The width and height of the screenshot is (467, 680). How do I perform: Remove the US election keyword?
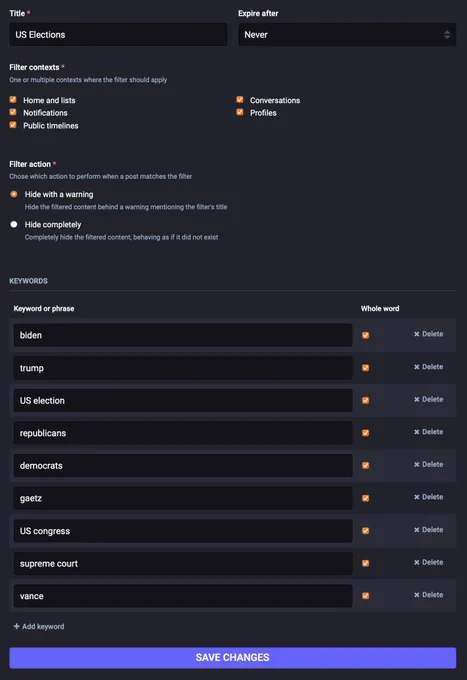click(x=428, y=399)
